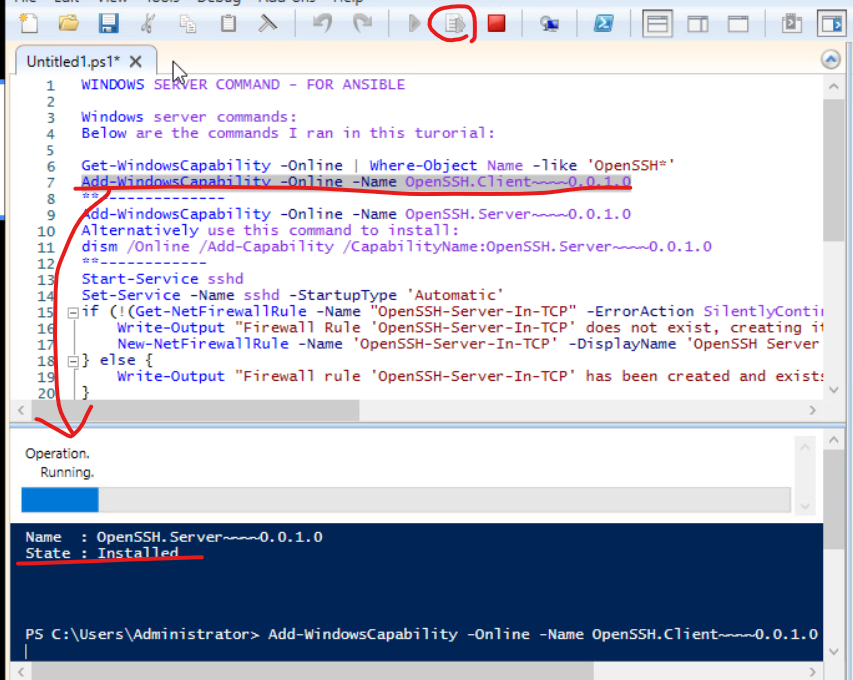Viewport: 853px width, 680px height.
Task: Click console output 'State : Installed'
Action: [102, 554]
